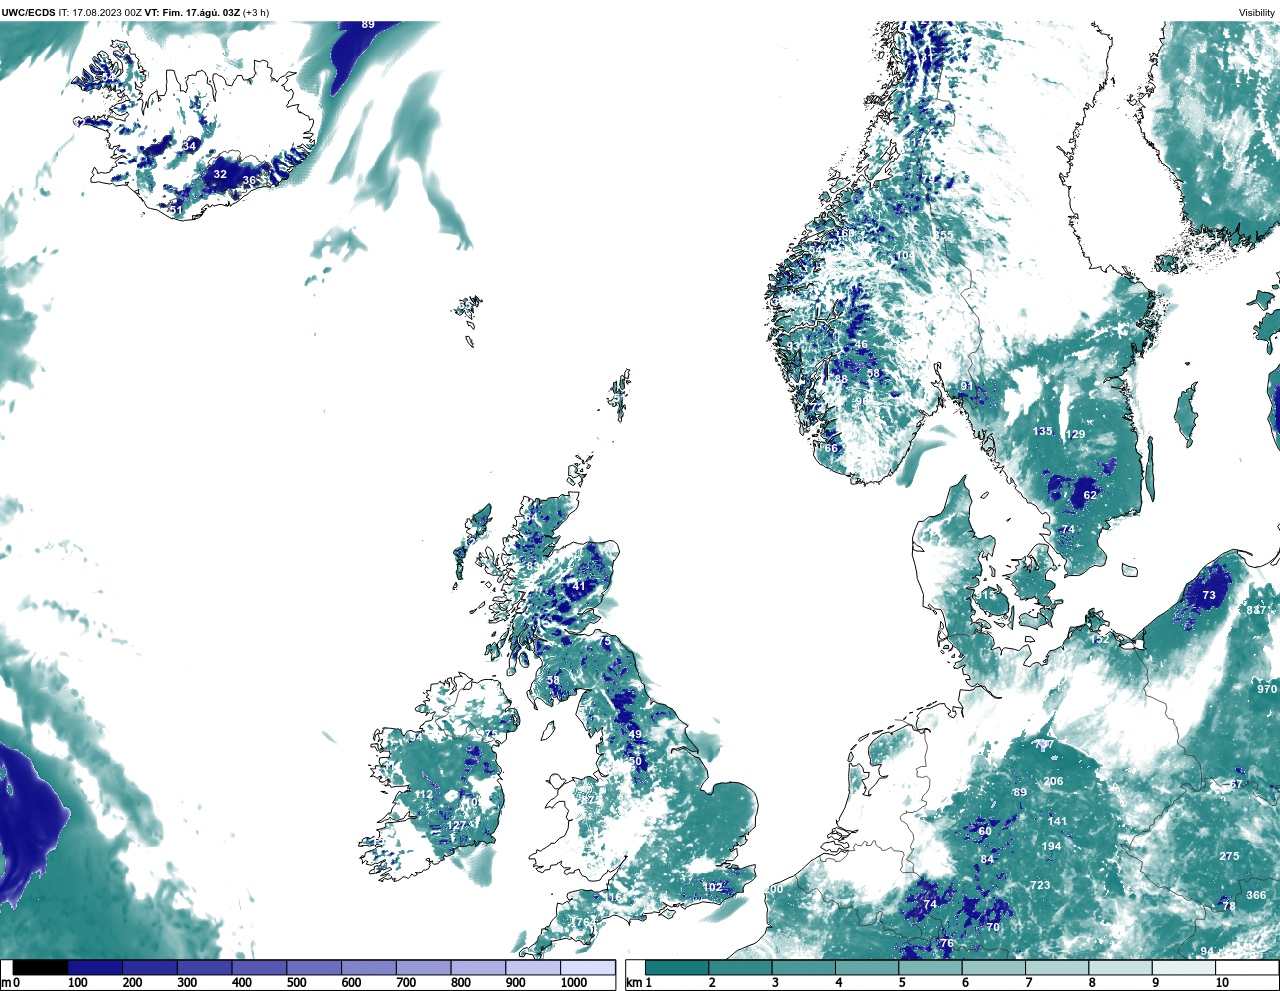This screenshot has height=991, width=1280.
Task: Pick the lavender swatch after 1000 m
Action: [588, 968]
